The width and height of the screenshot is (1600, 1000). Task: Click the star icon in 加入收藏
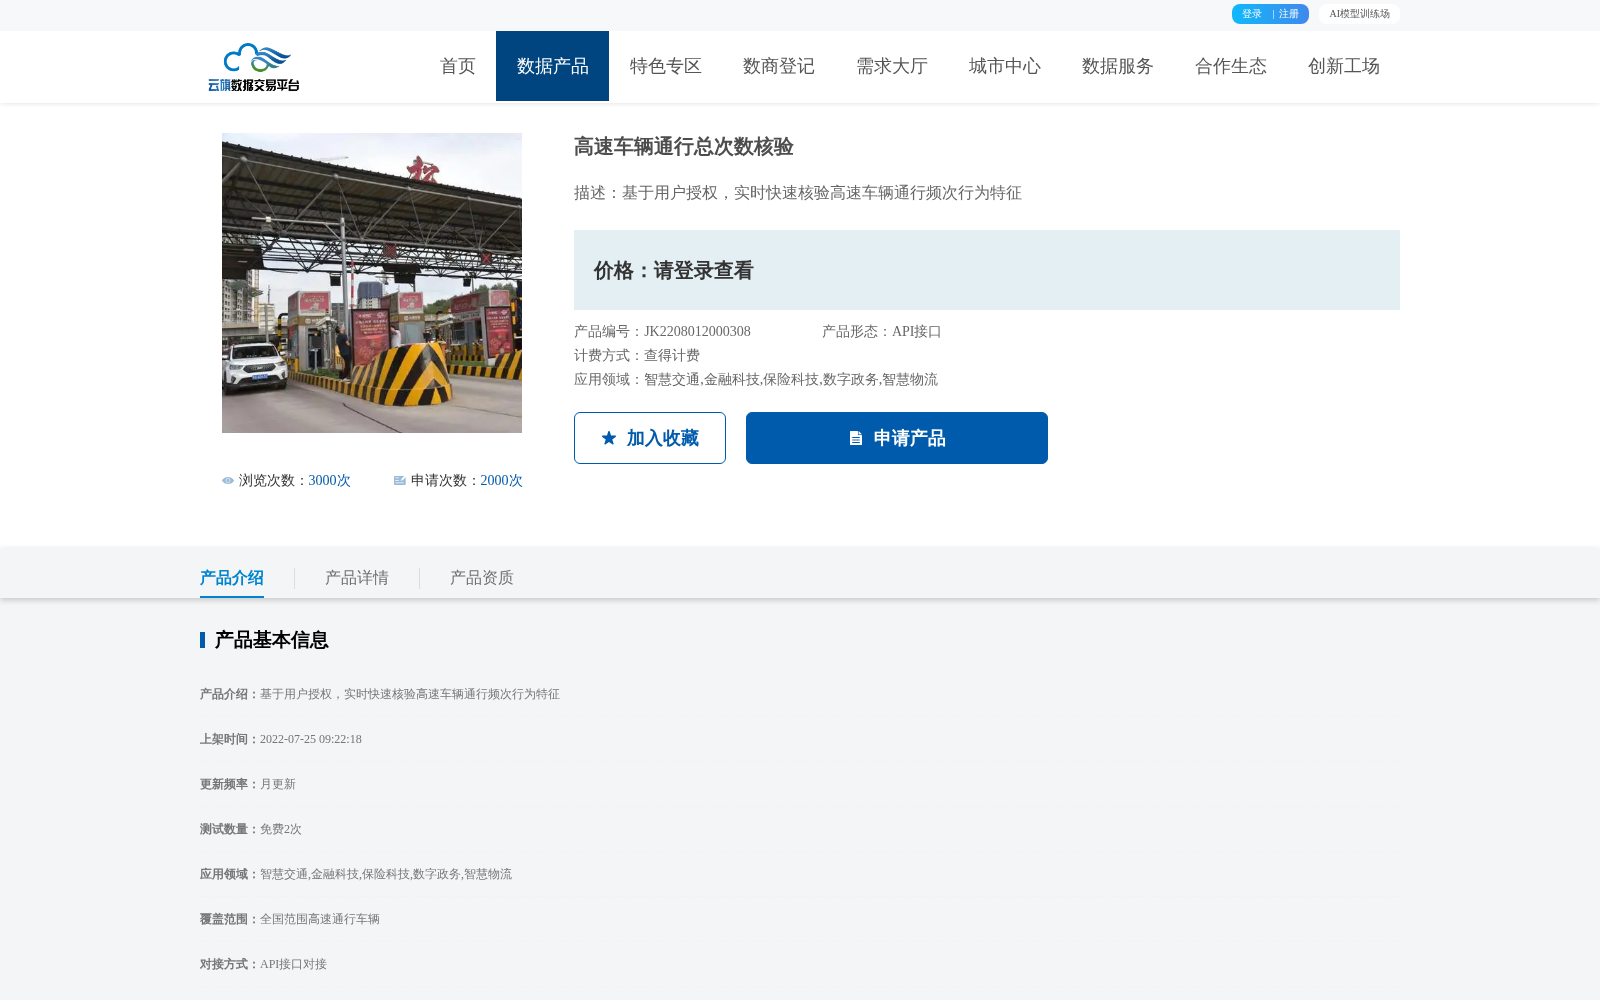coord(609,438)
